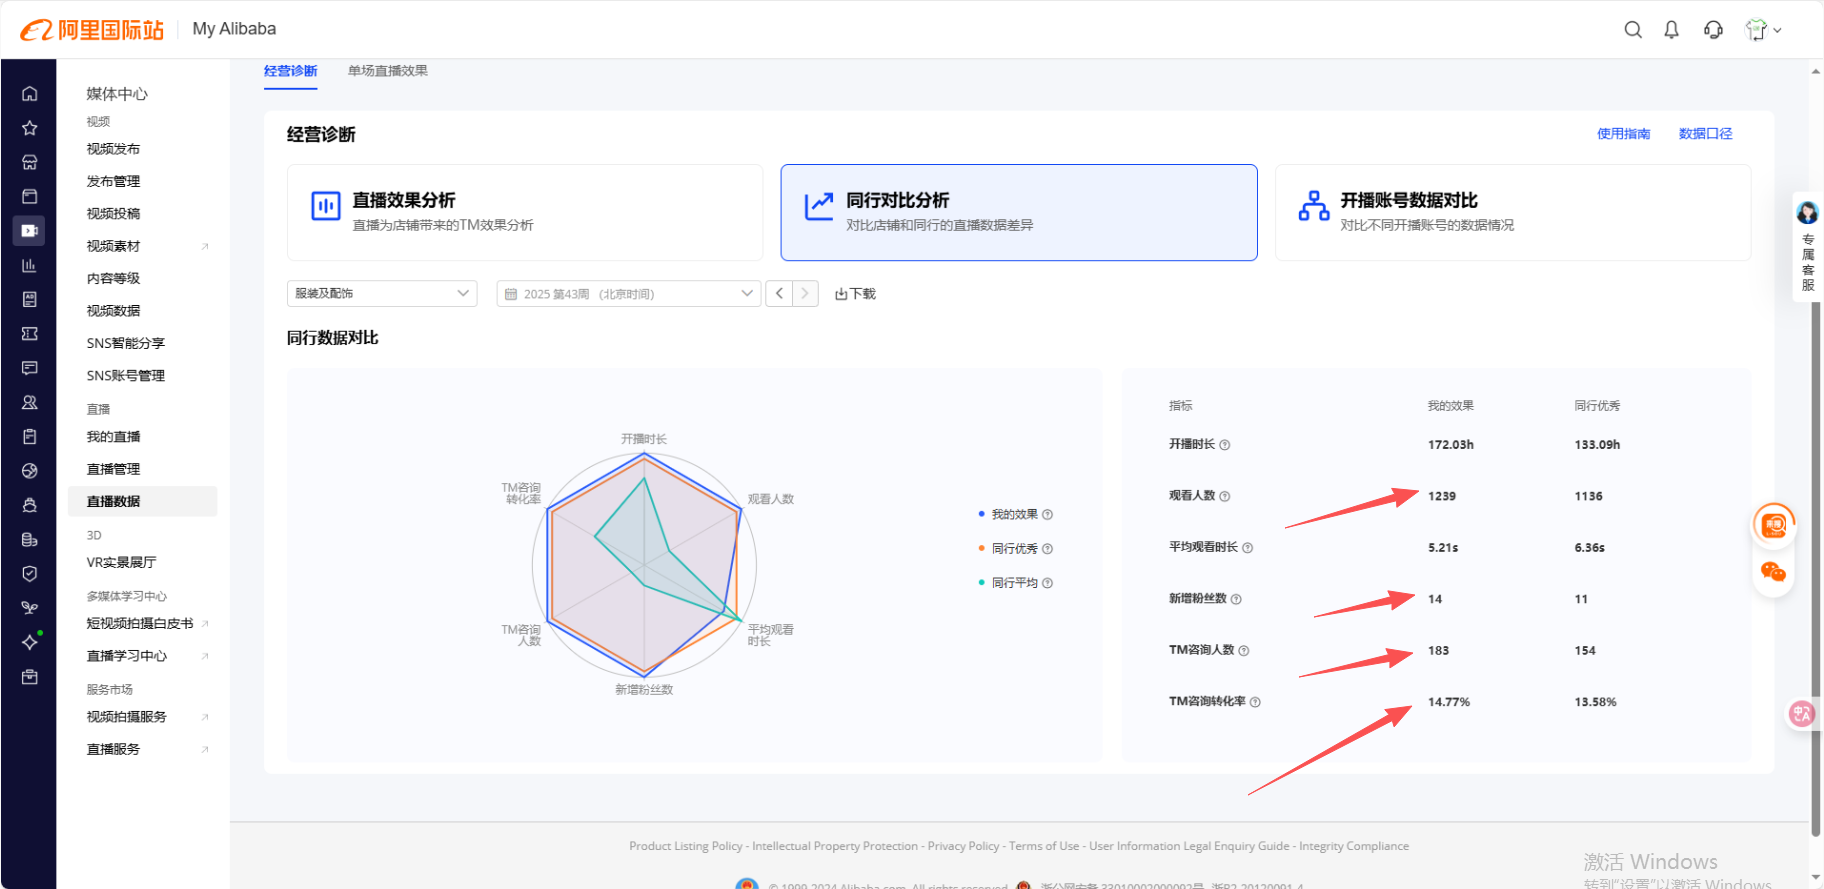Open the WeChat floating icon

(1773, 572)
